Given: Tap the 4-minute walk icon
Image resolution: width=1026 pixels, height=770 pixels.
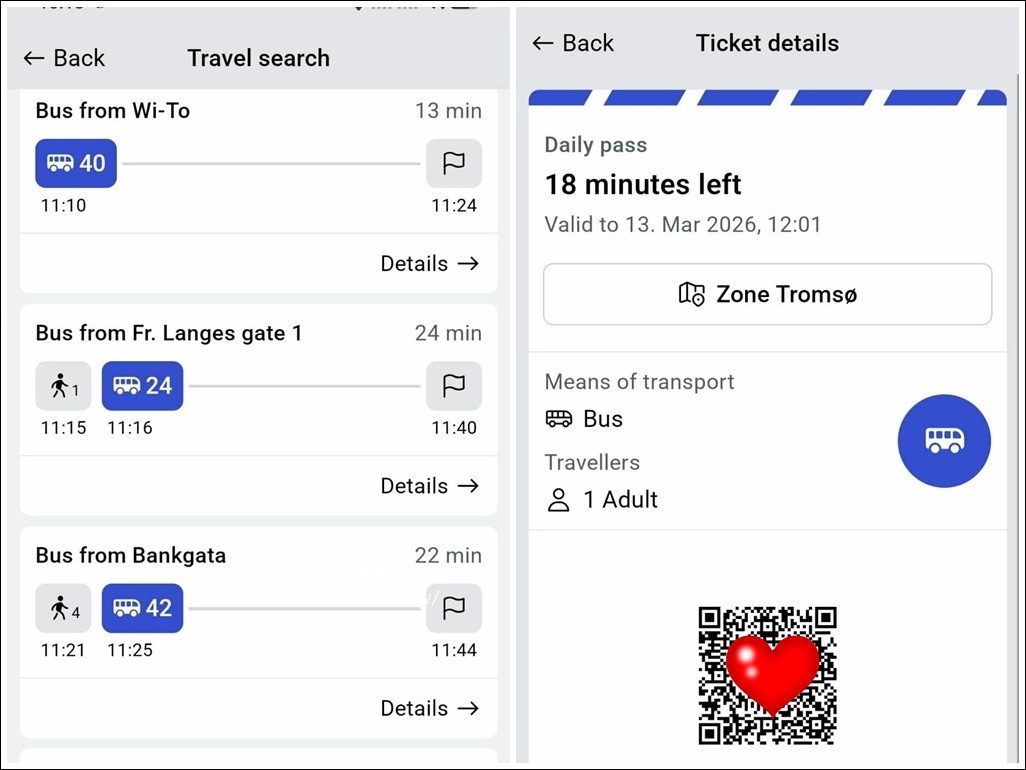Looking at the screenshot, I should [x=63, y=608].
